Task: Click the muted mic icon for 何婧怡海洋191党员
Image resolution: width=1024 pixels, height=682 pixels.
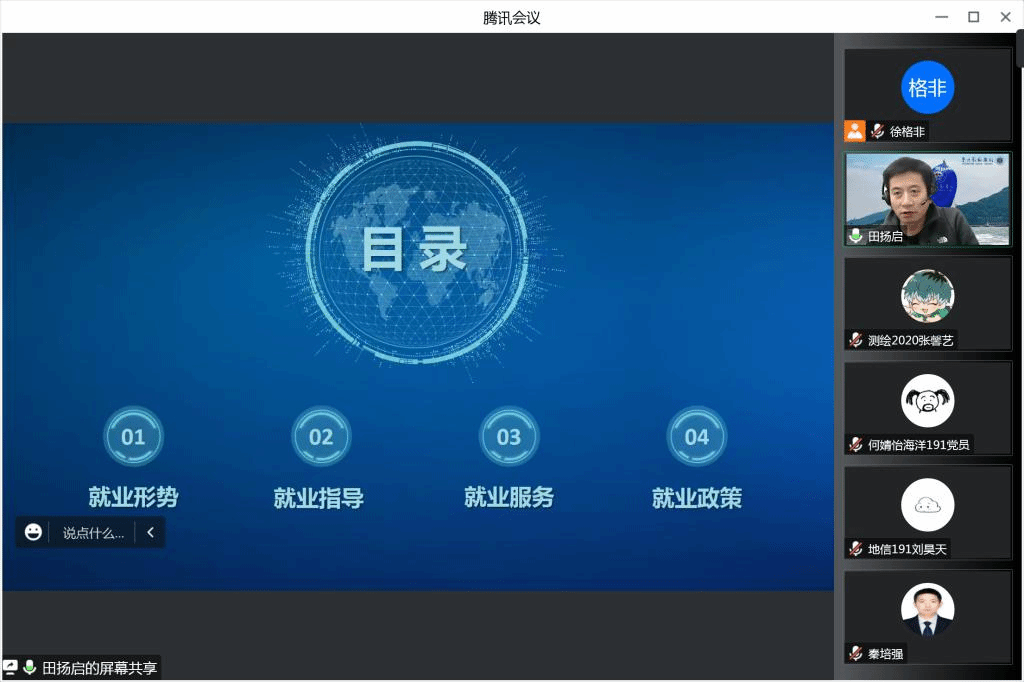Action: point(856,444)
